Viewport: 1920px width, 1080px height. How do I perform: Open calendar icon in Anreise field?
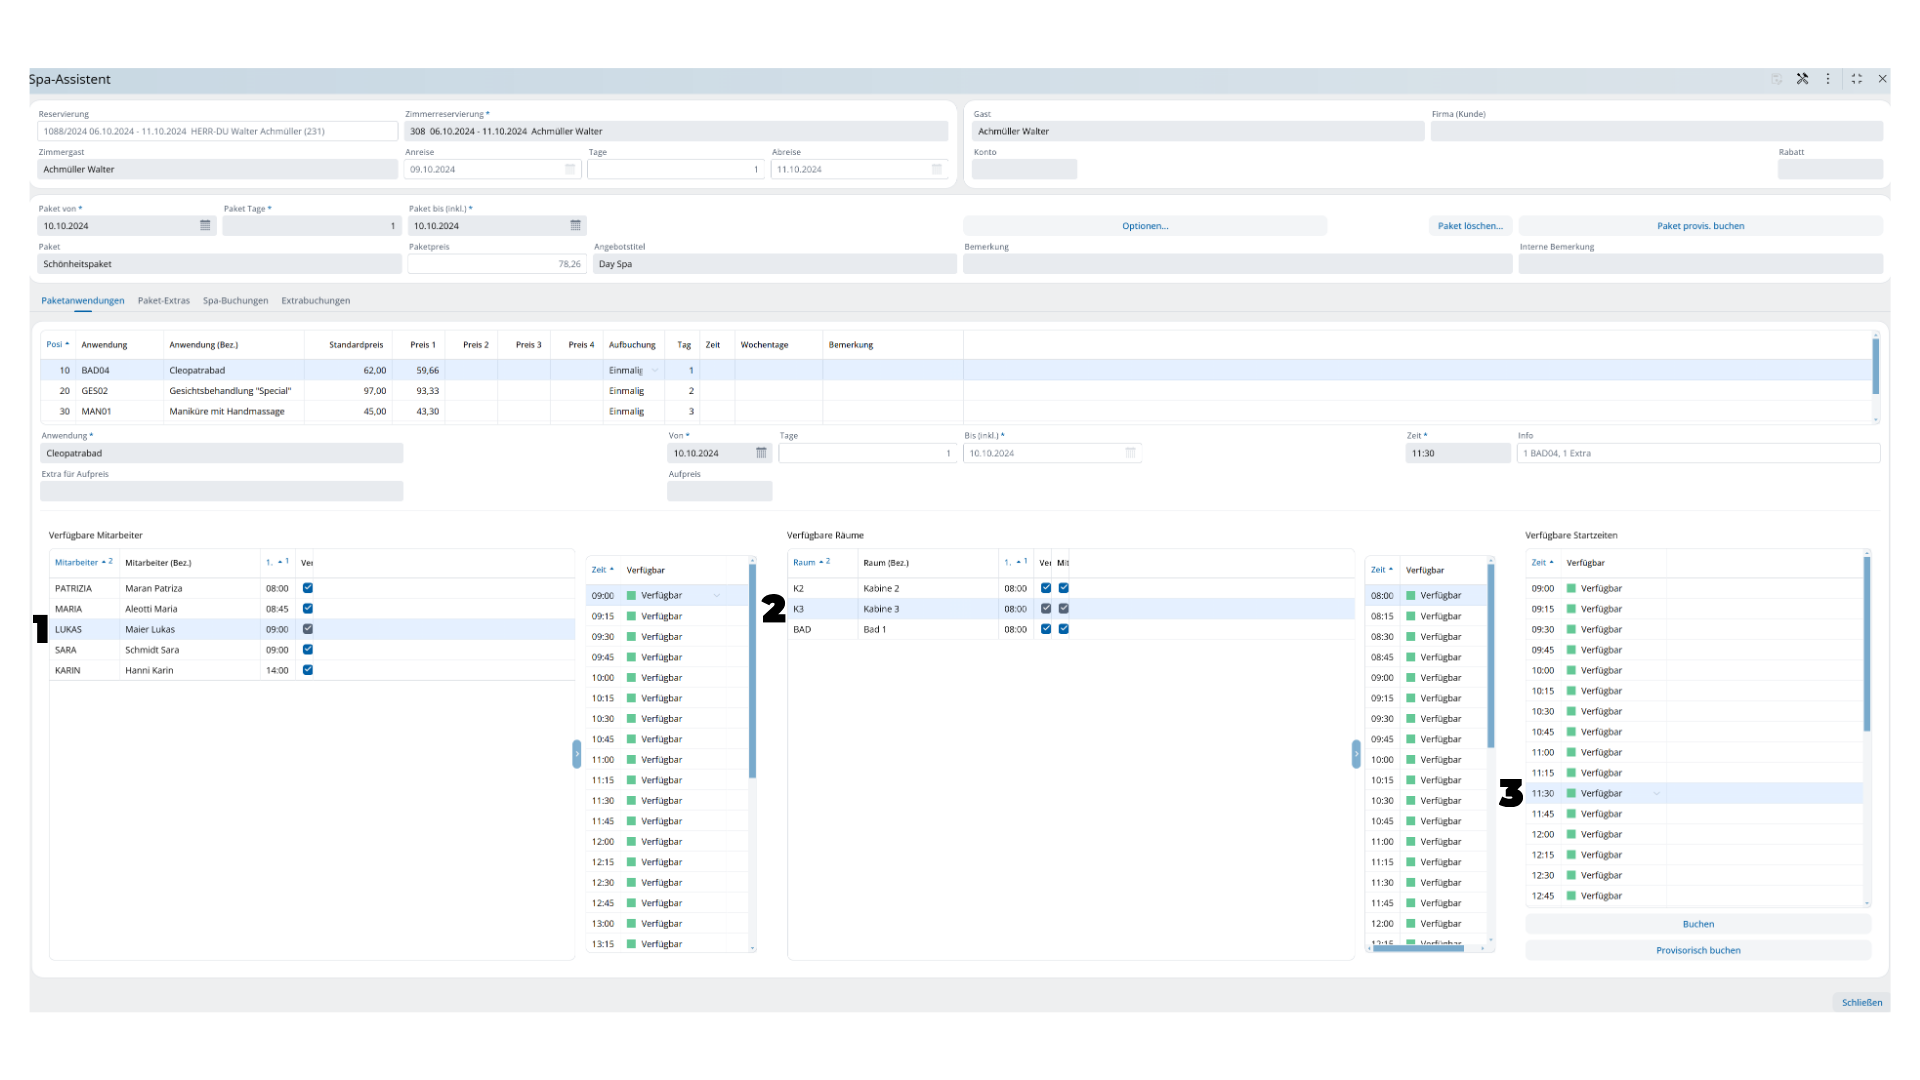(570, 169)
